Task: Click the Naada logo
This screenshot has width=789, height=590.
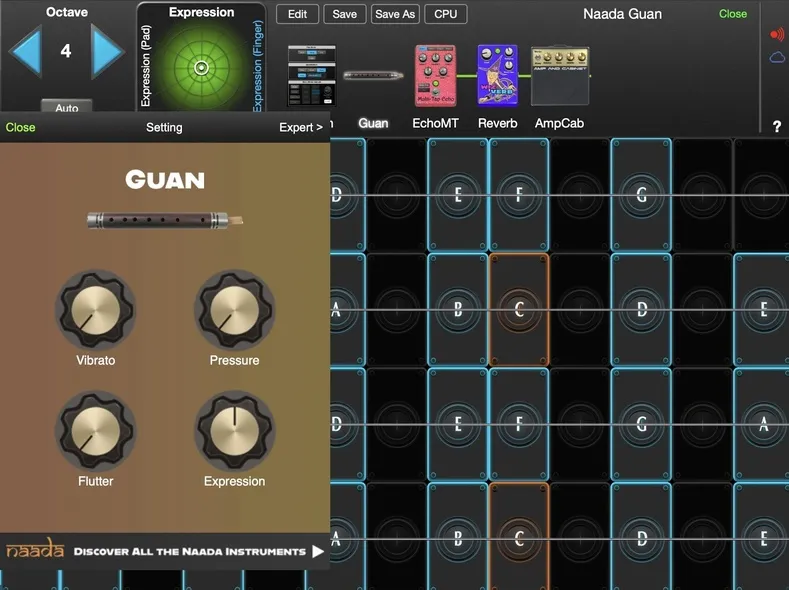Action: [35, 549]
